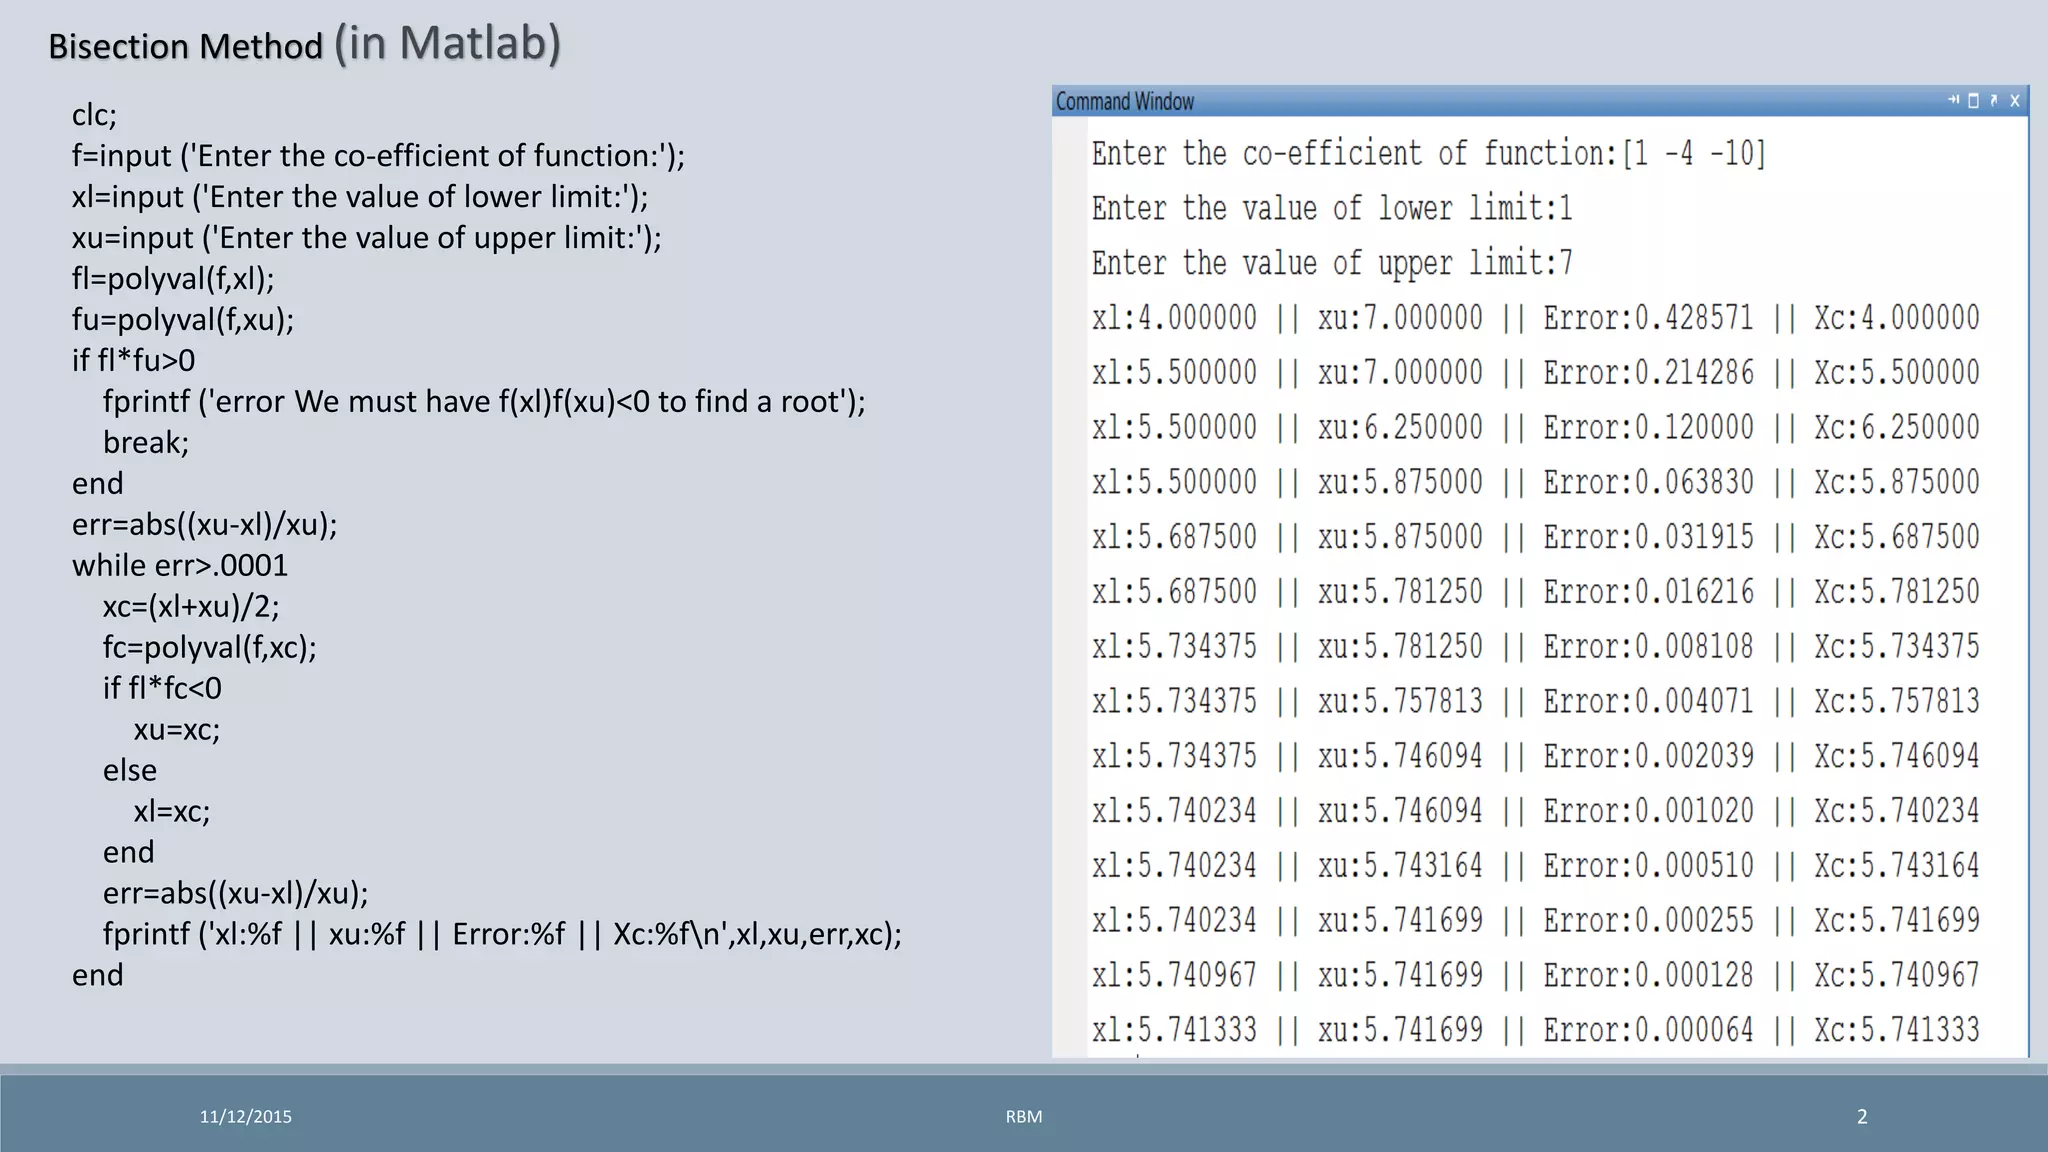Click the 'fl=polyval(f,xl);' code line
This screenshot has width=2048, height=1152.
(173, 278)
